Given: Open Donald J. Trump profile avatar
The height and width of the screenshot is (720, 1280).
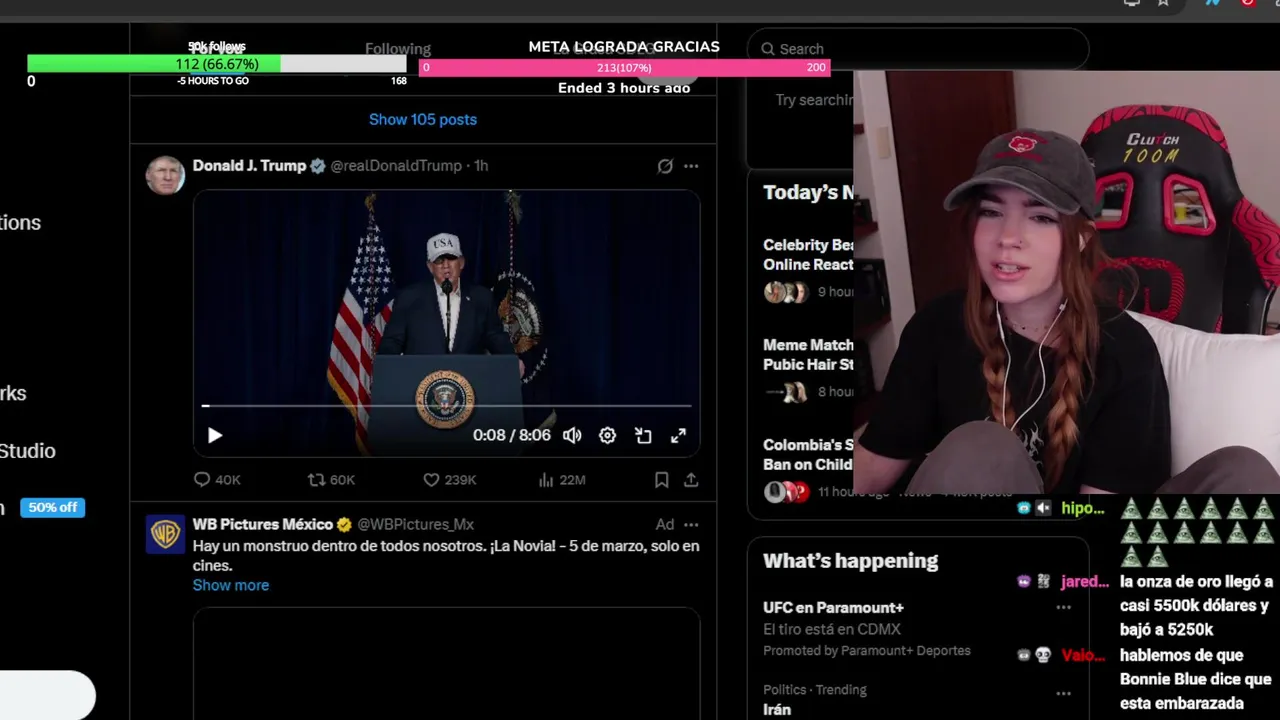Looking at the screenshot, I should click(x=165, y=175).
